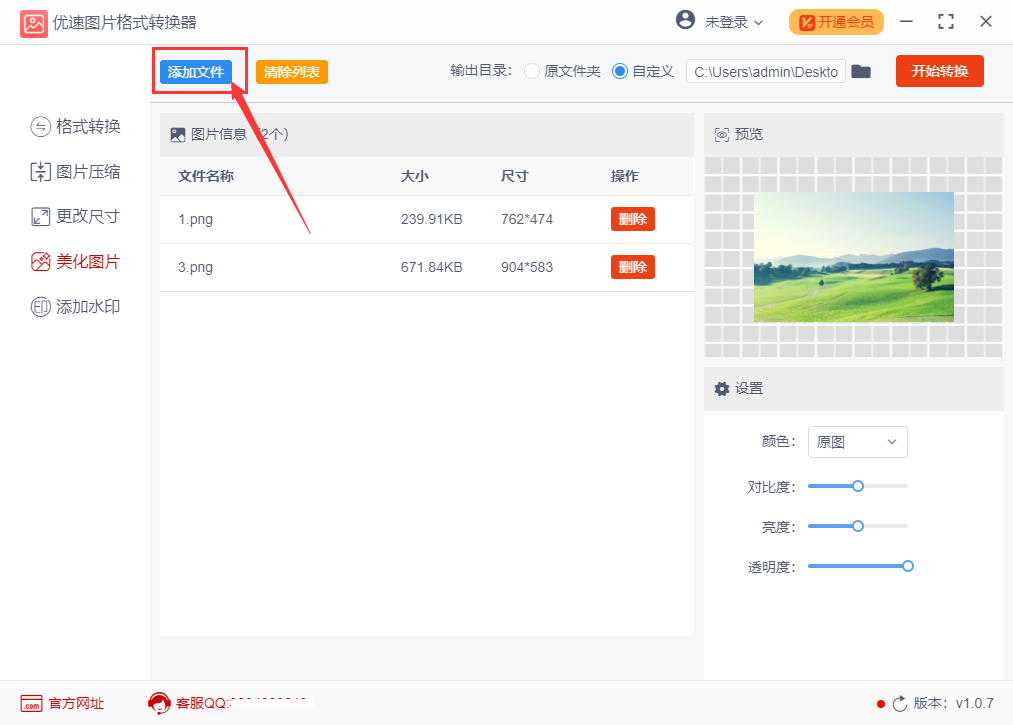Click the user account avatar icon
The width and height of the screenshot is (1013, 725).
click(x=685, y=20)
